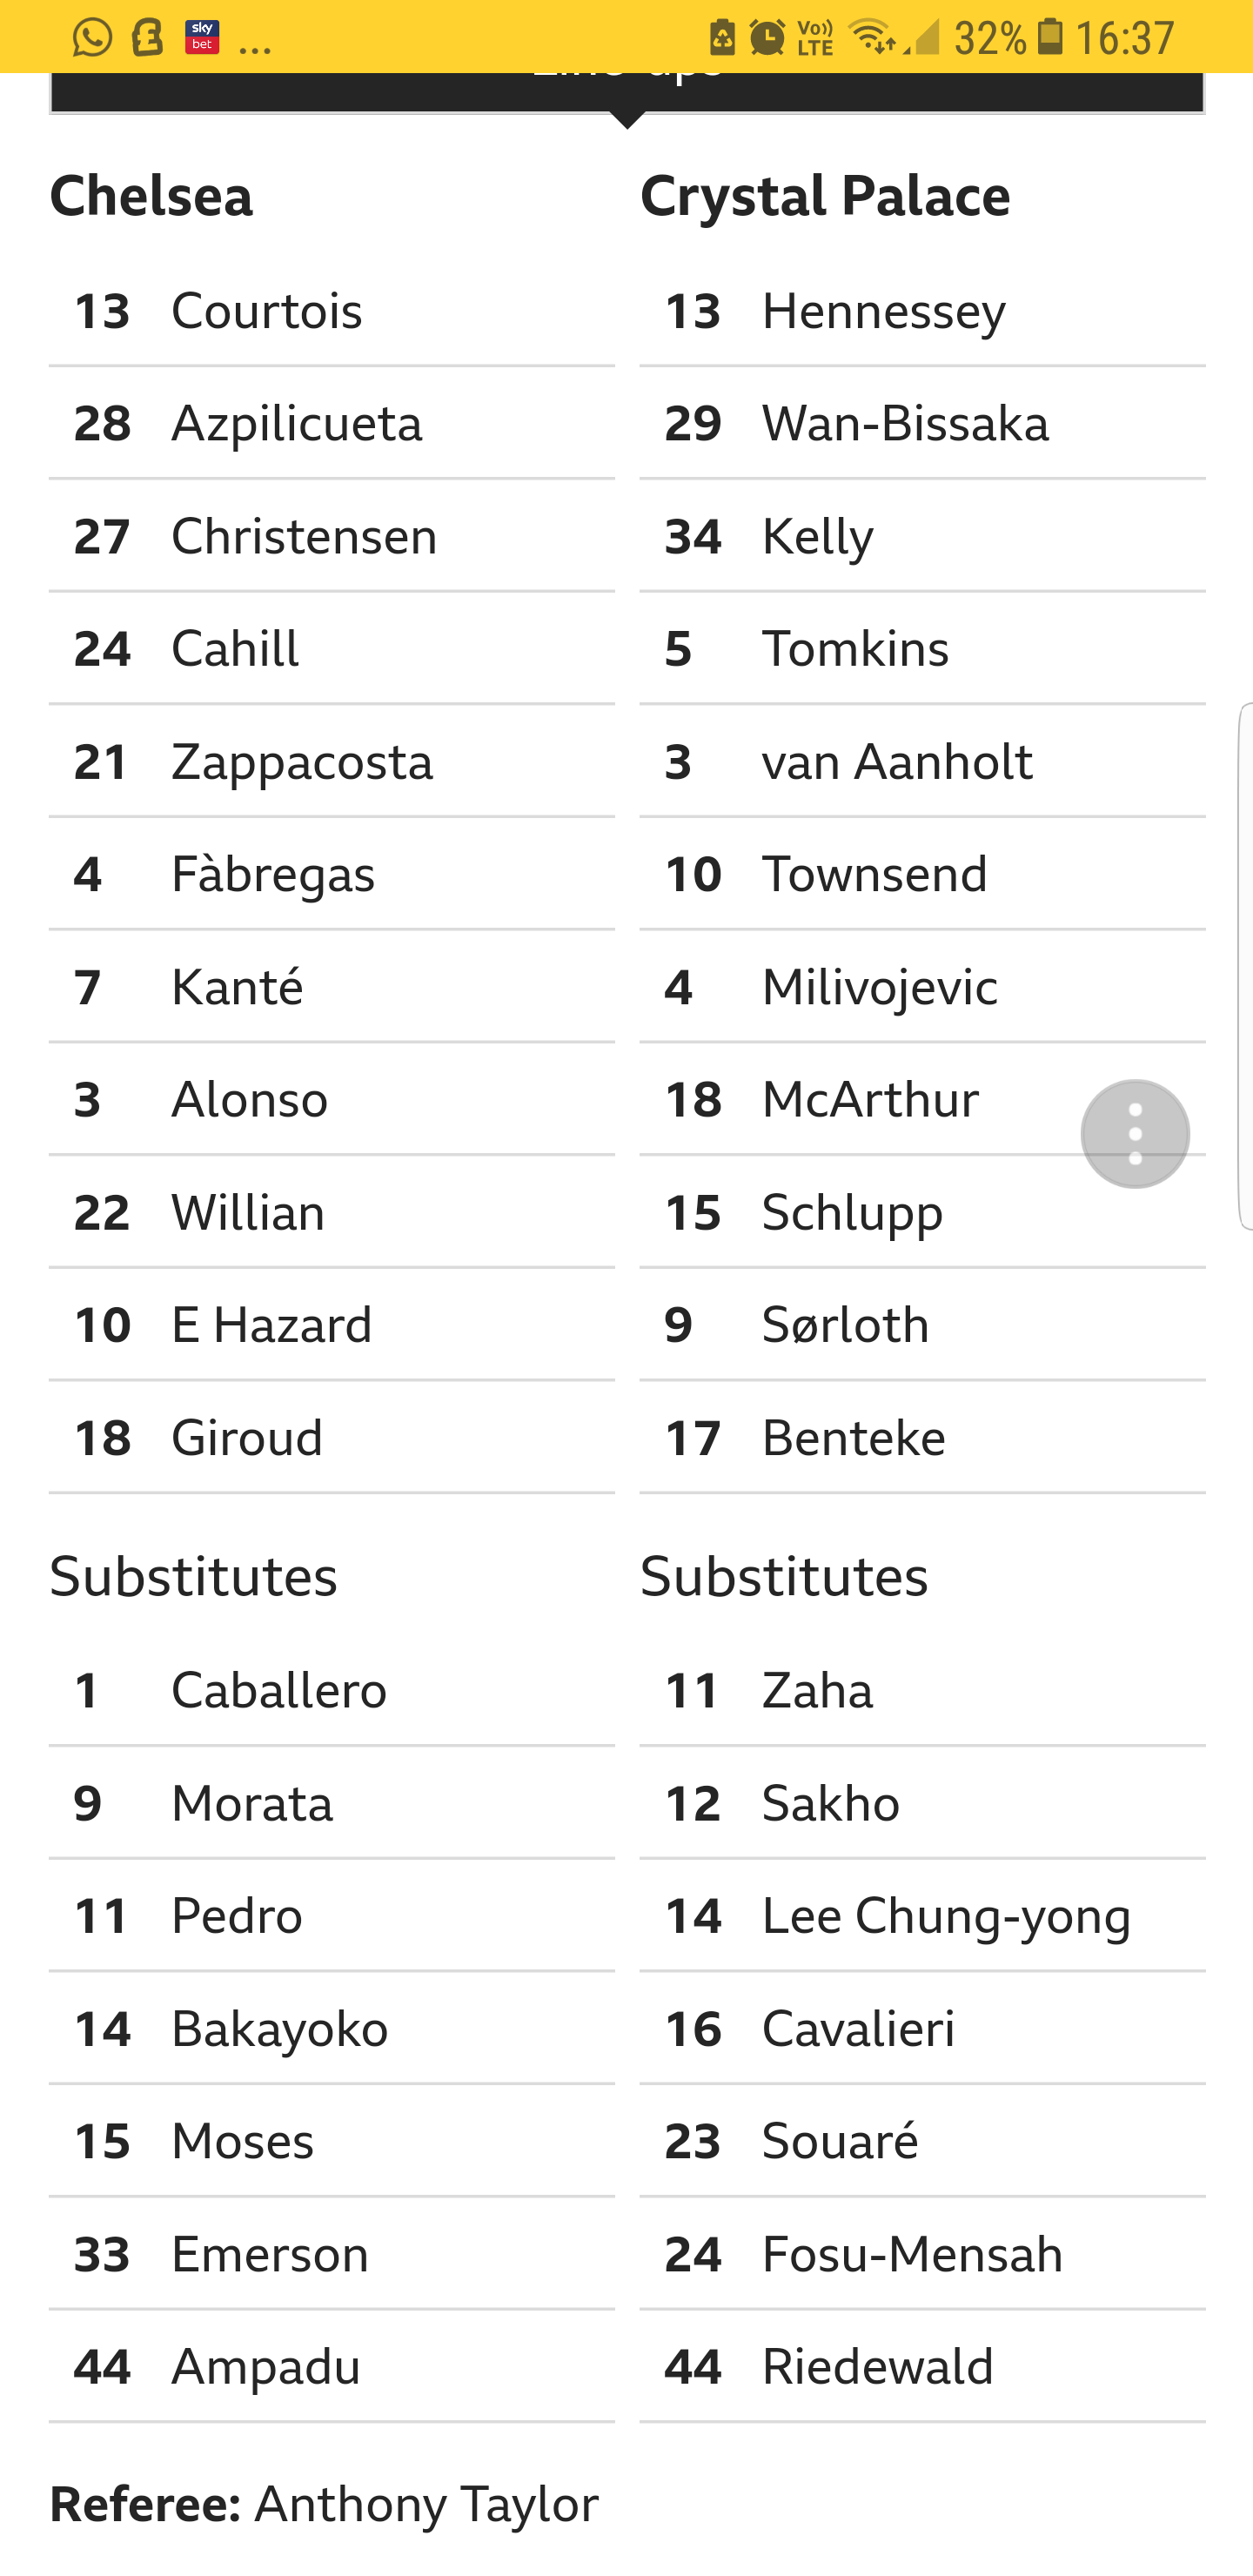Viewport: 1253px width, 2576px height.
Task: Select Zaha from the Crystal Palace substitutes
Action: [x=817, y=1691]
